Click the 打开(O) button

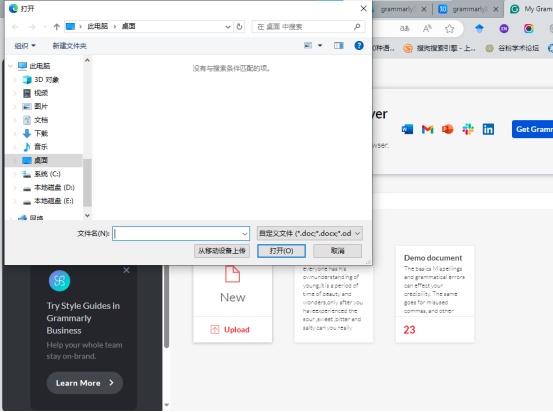[281, 251]
